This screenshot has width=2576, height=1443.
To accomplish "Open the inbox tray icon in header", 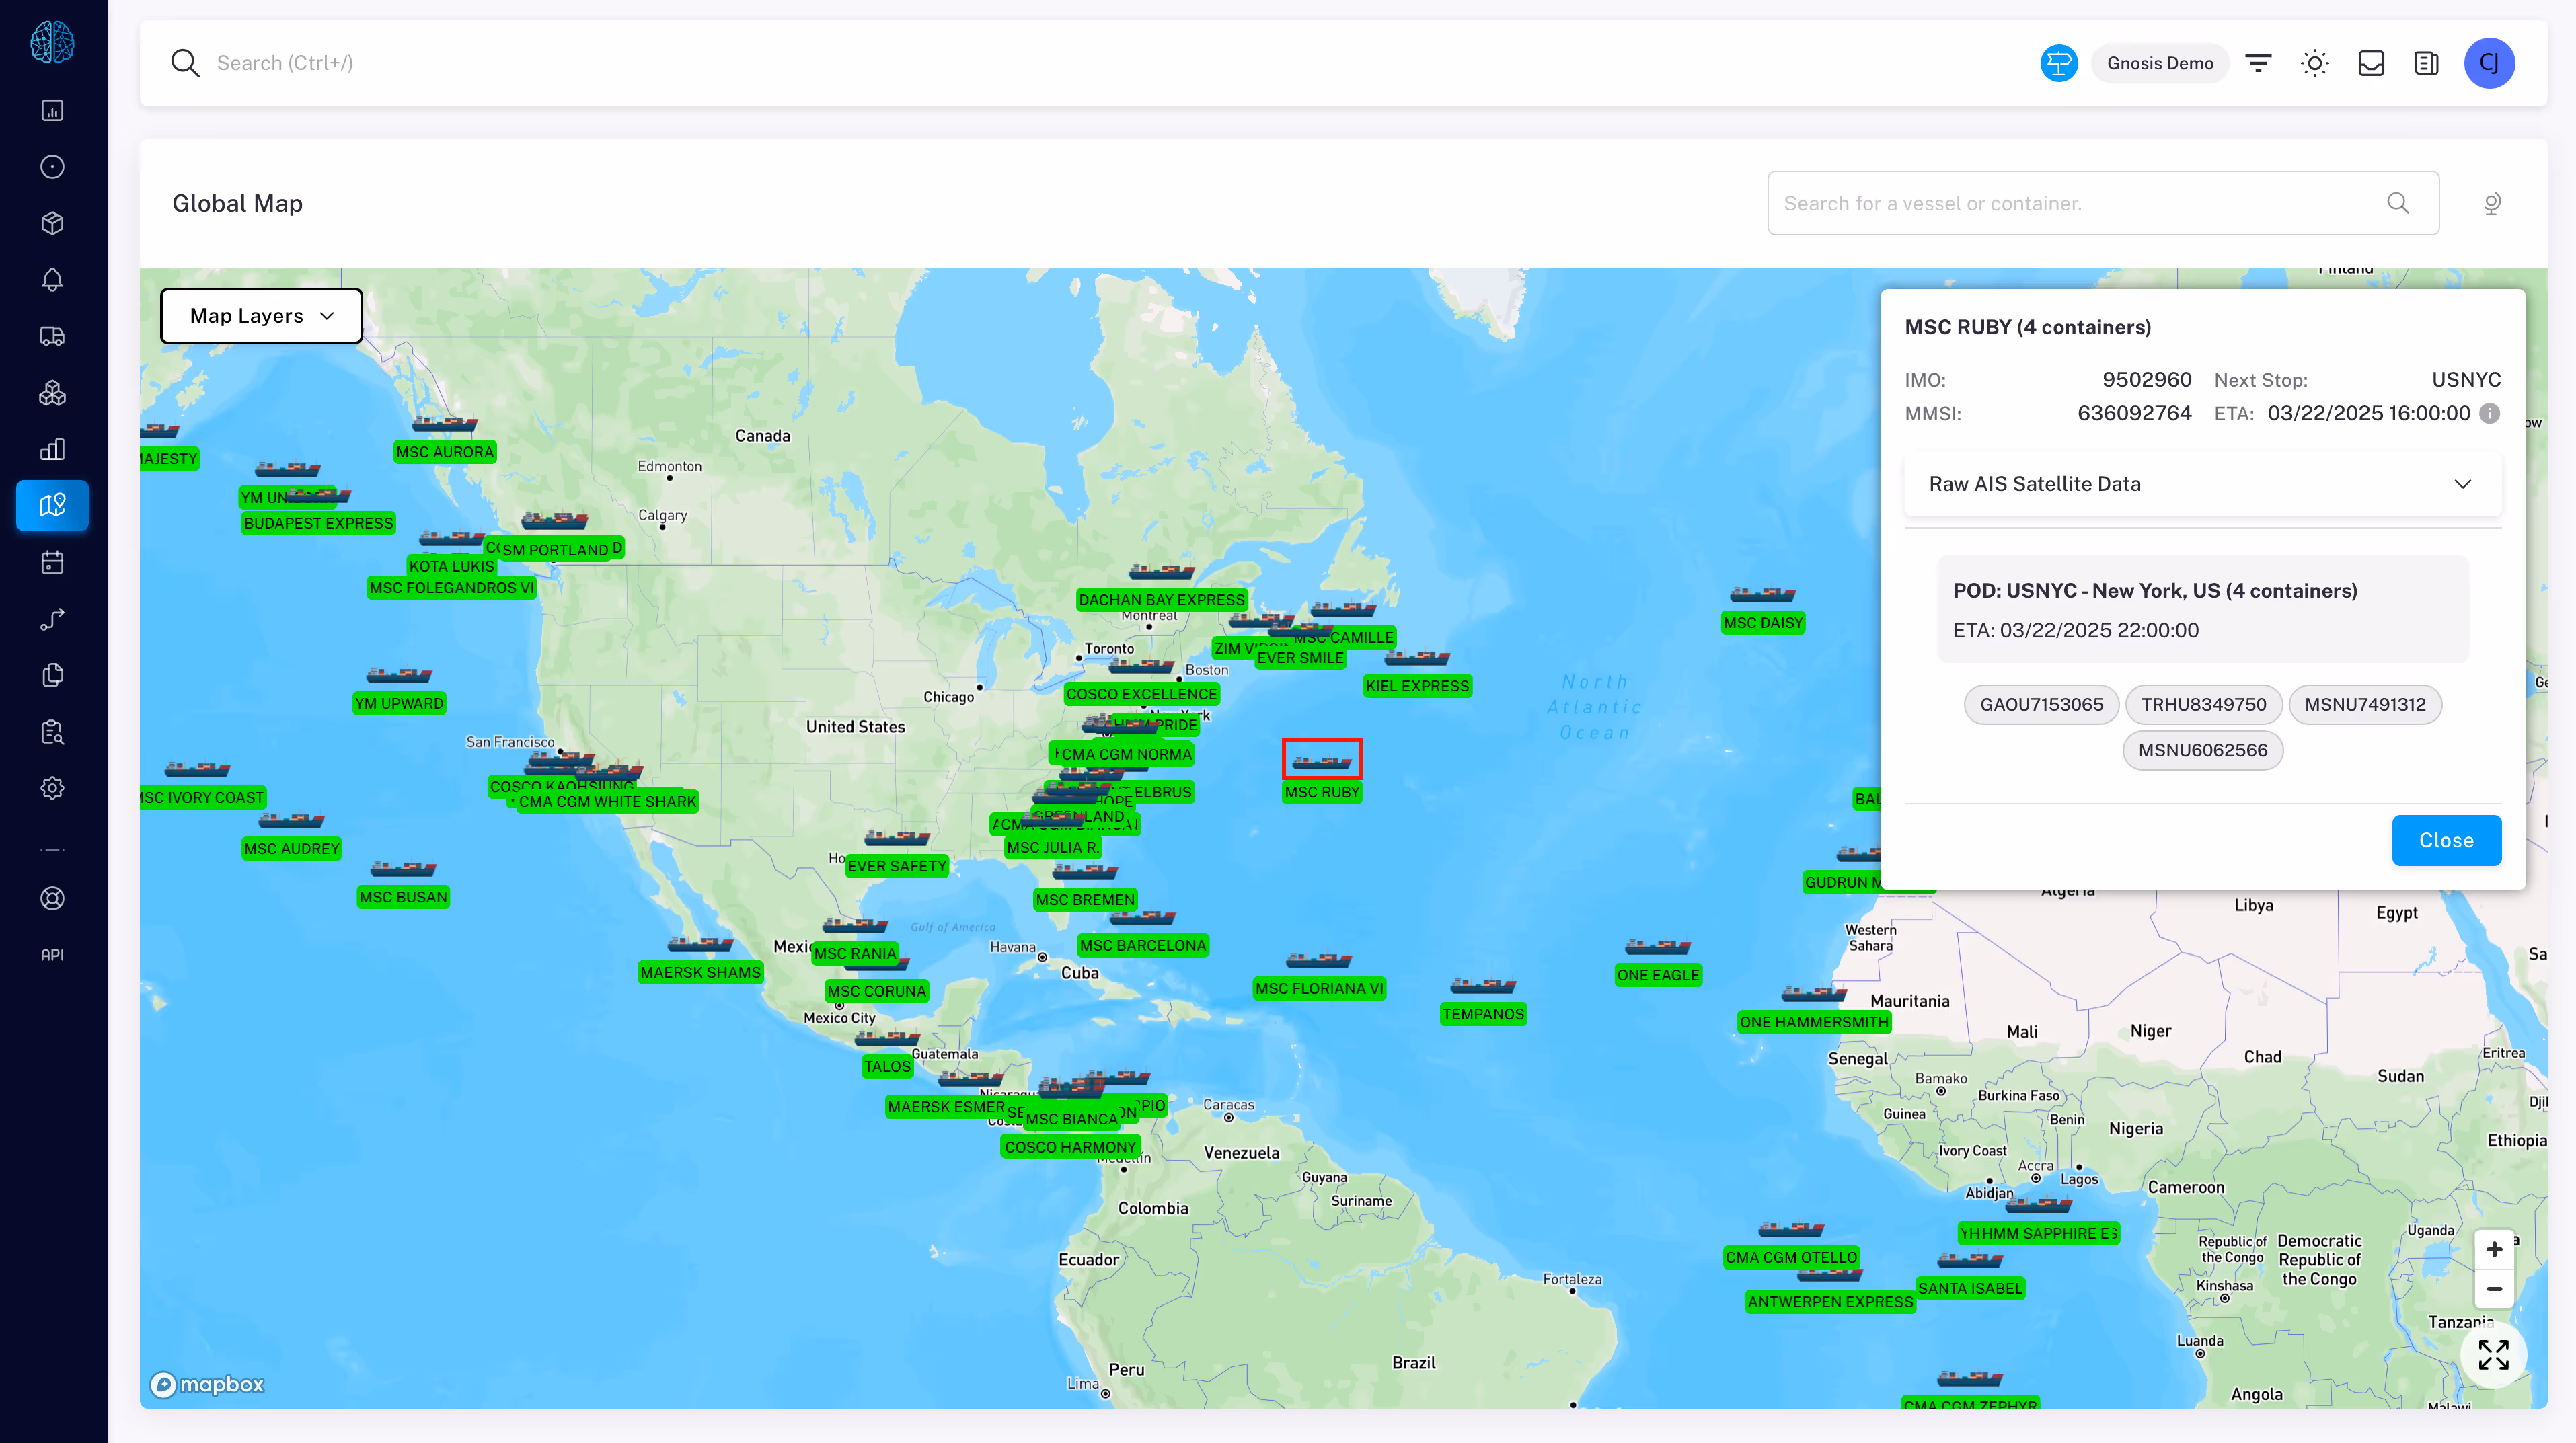I will coord(2371,63).
